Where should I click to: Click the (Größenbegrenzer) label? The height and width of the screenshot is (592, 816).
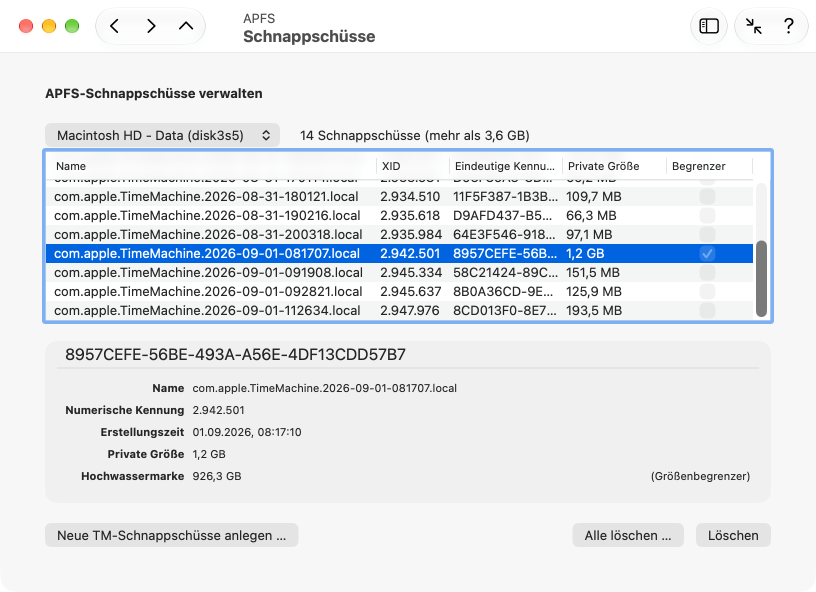click(700, 476)
